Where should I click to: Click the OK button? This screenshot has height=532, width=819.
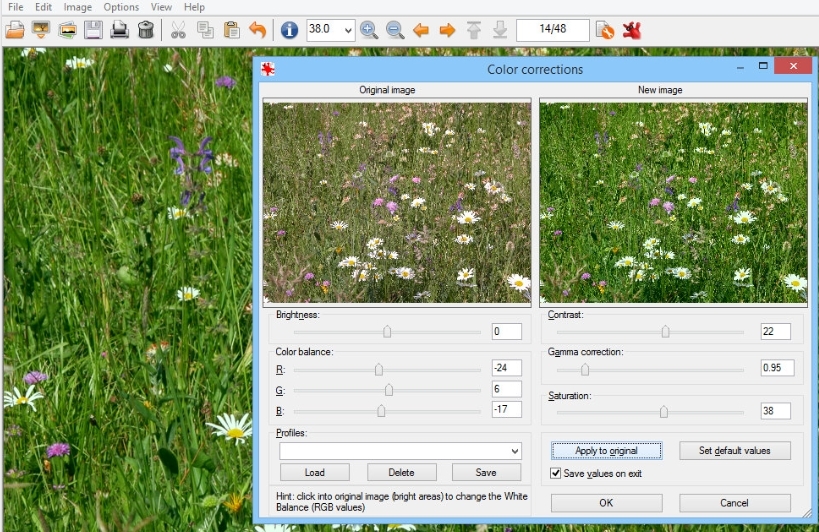pos(606,503)
